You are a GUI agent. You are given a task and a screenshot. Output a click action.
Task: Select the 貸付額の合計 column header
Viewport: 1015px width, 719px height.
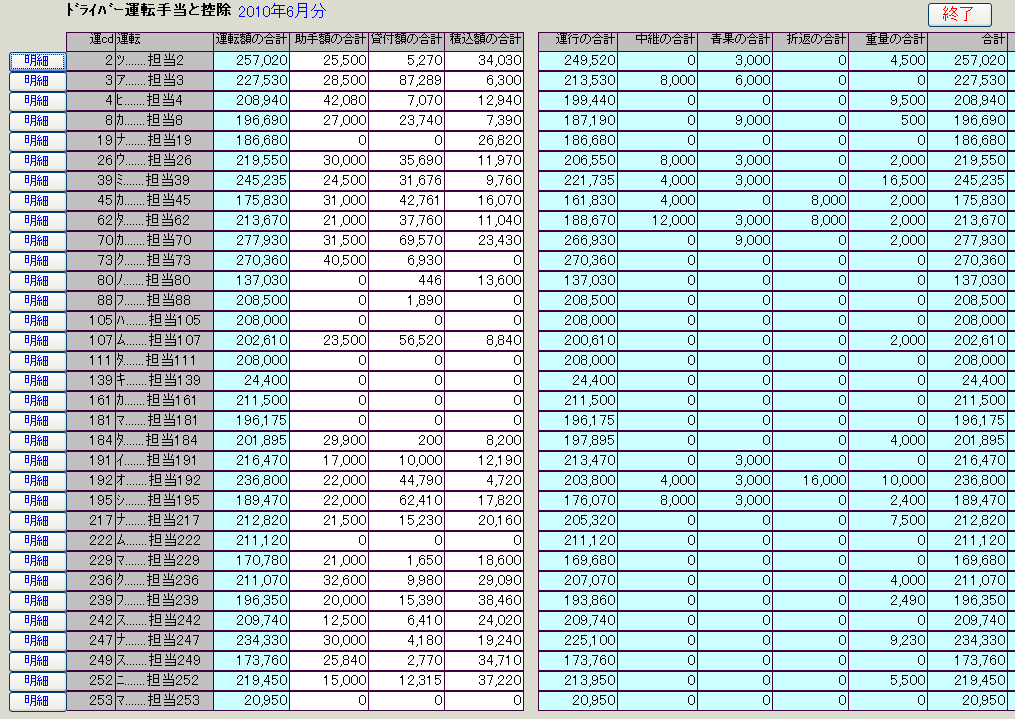pyautogui.click(x=407, y=40)
